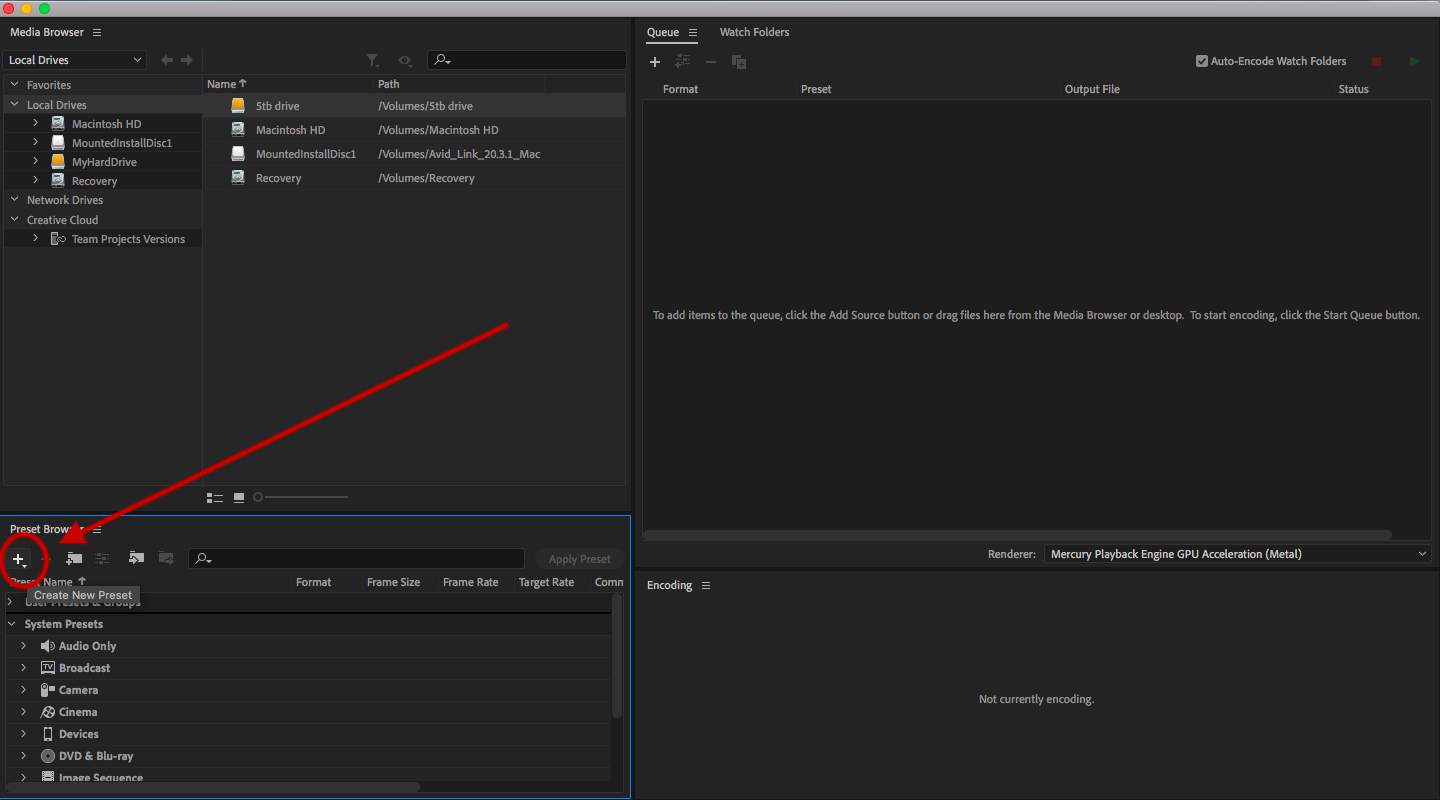
Task: Open the Preset Browser panel menu icon
Action: point(97,529)
